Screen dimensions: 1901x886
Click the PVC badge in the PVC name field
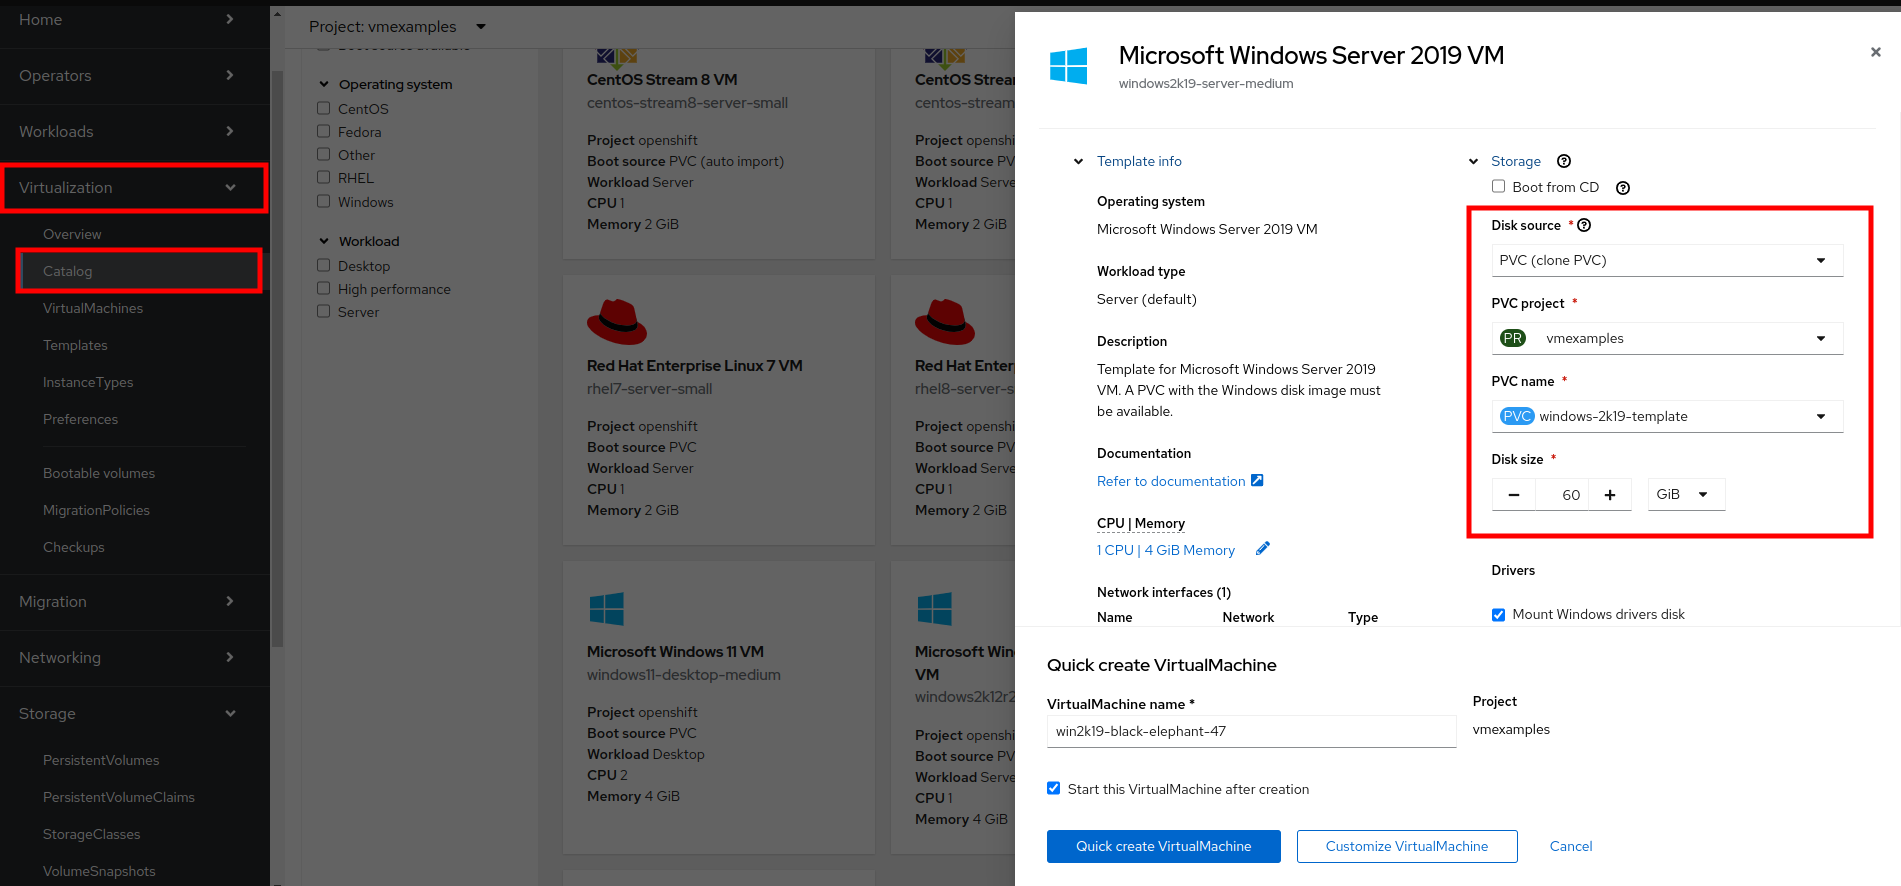click(x=1517, y=416)
